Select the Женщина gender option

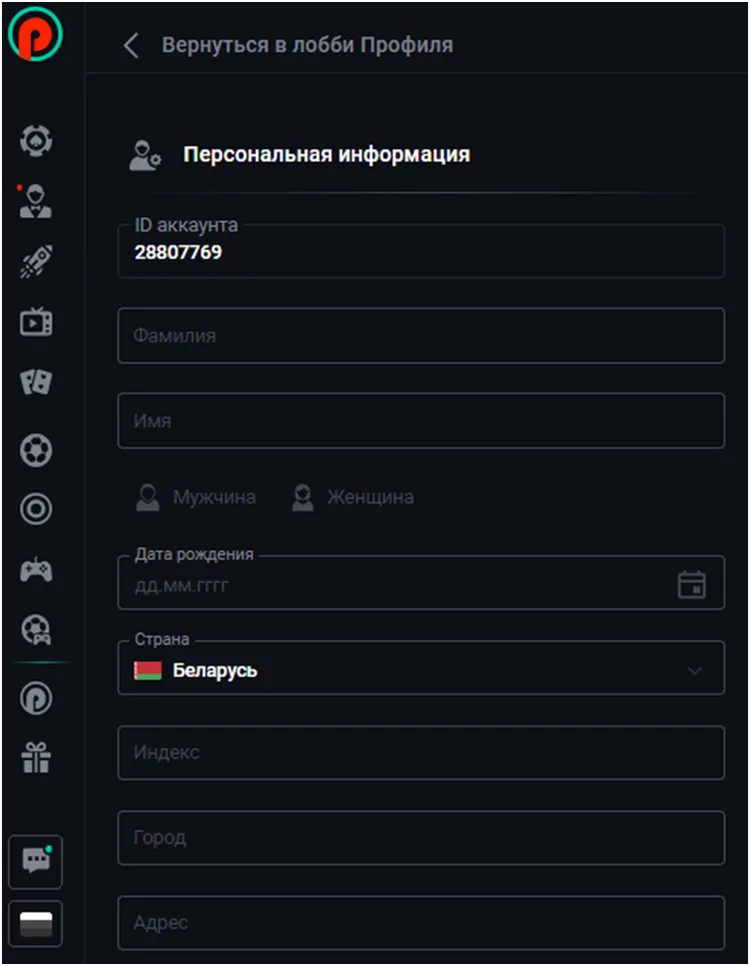pyautogui.click(x=352, y=497)
